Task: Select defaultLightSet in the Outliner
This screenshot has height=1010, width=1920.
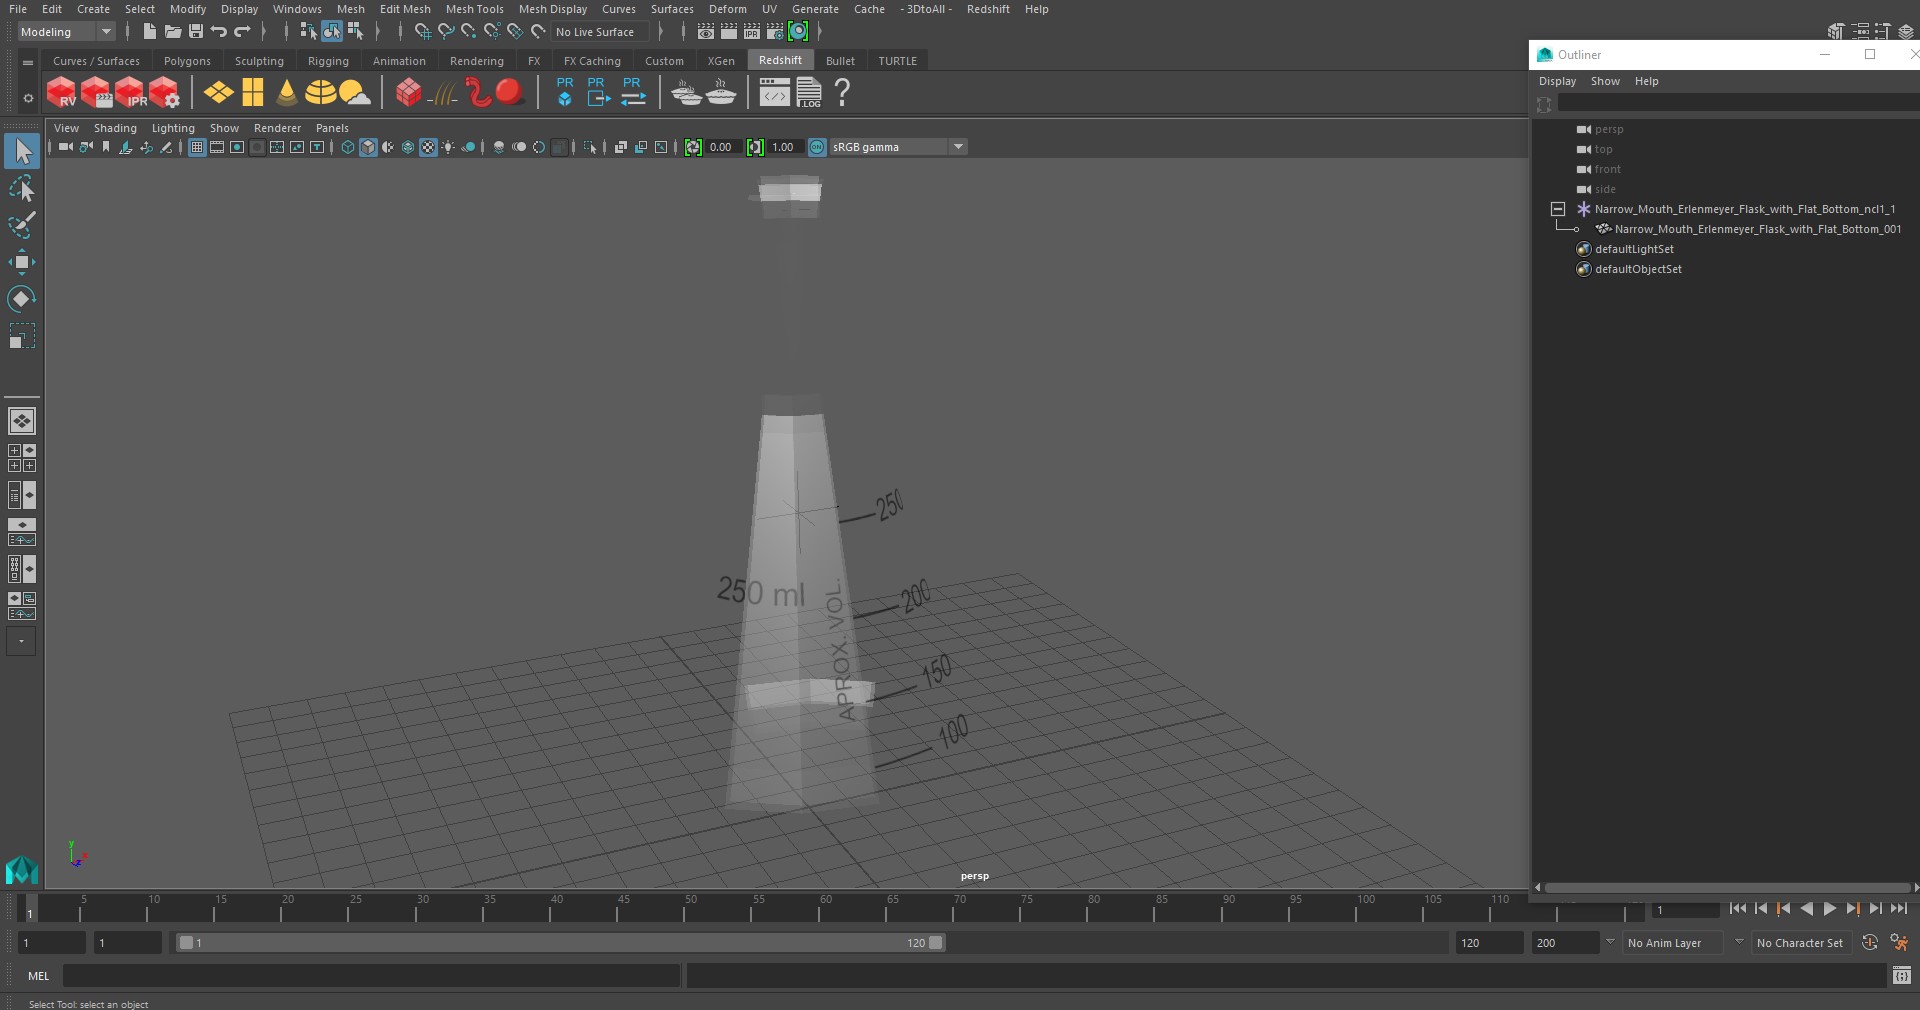Action: point(1634,249)
